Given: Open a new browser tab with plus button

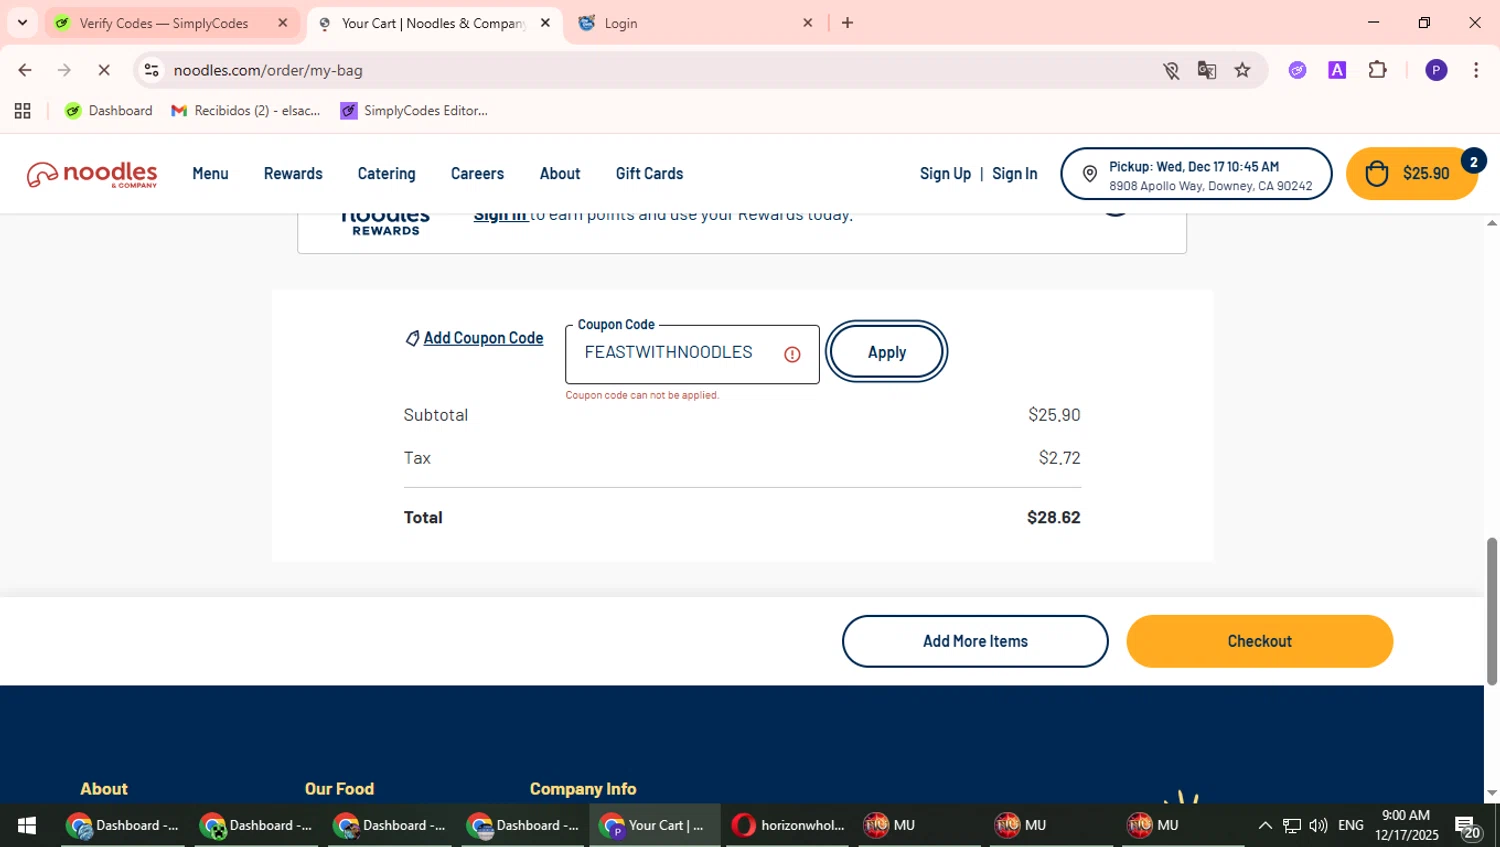Looking at the screenshot, I should tap(847, 23).
